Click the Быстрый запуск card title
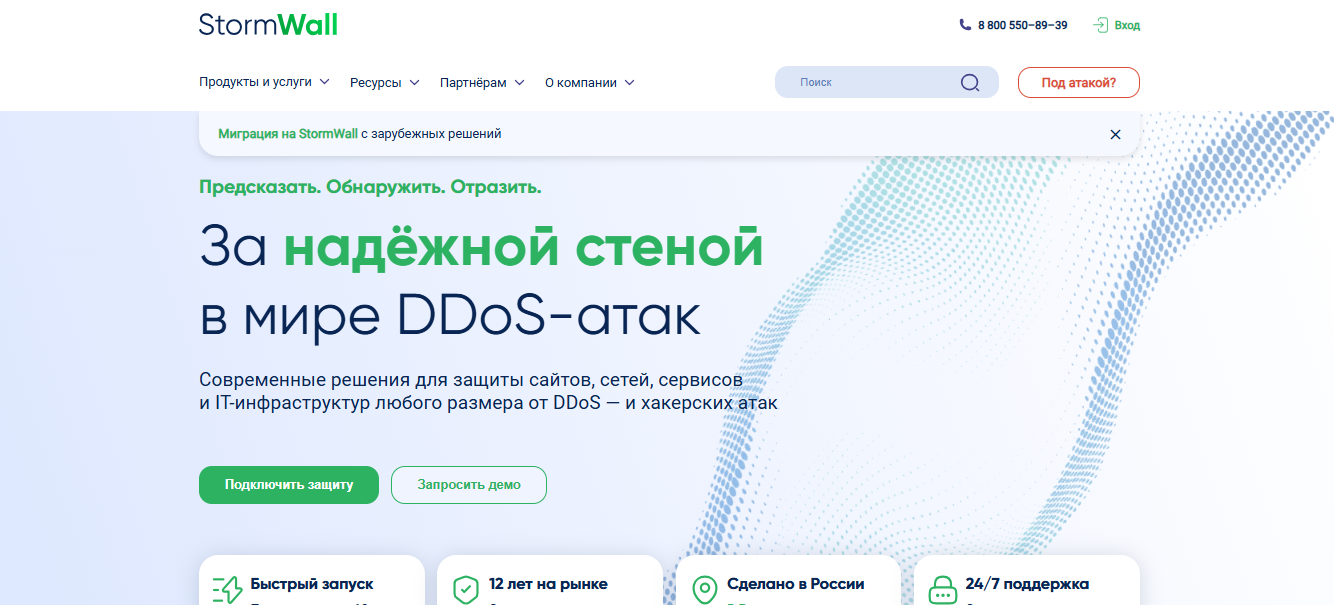This screenshot has width=1334, height=605. click(312, 584)
